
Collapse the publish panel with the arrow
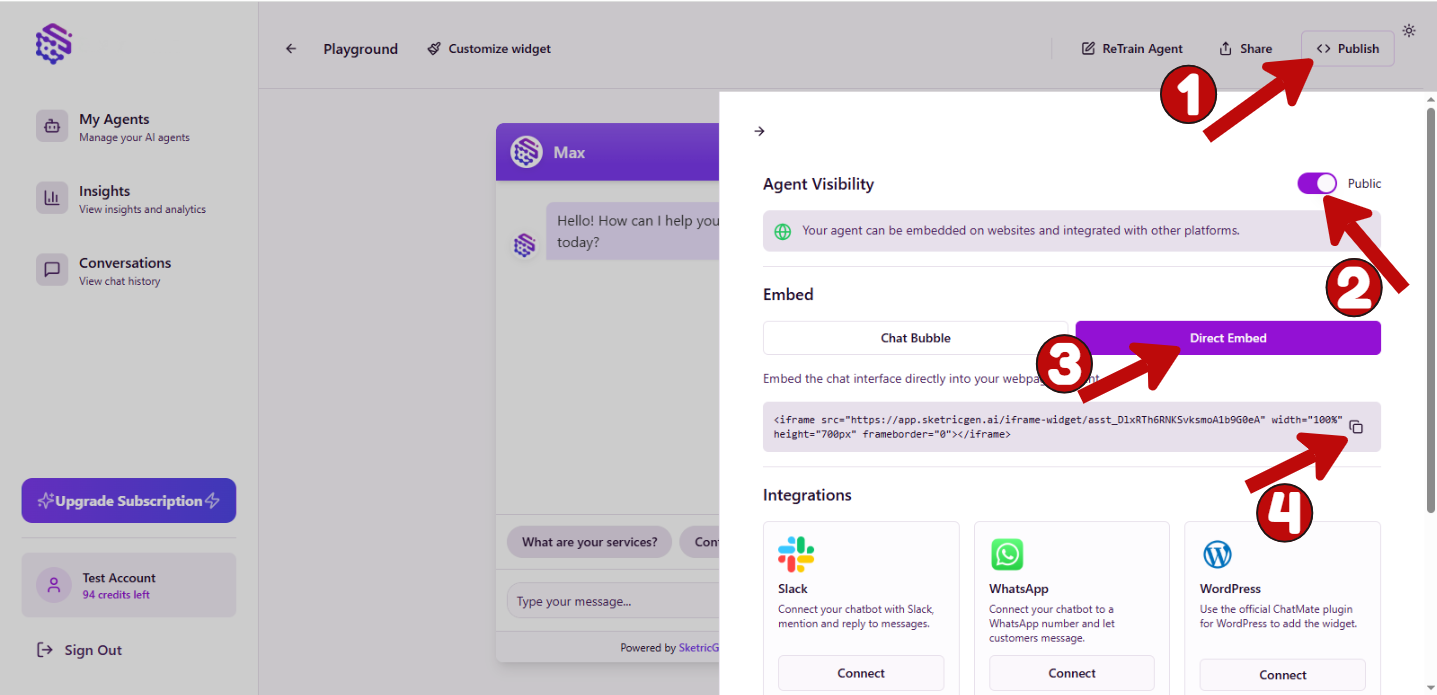759,131
